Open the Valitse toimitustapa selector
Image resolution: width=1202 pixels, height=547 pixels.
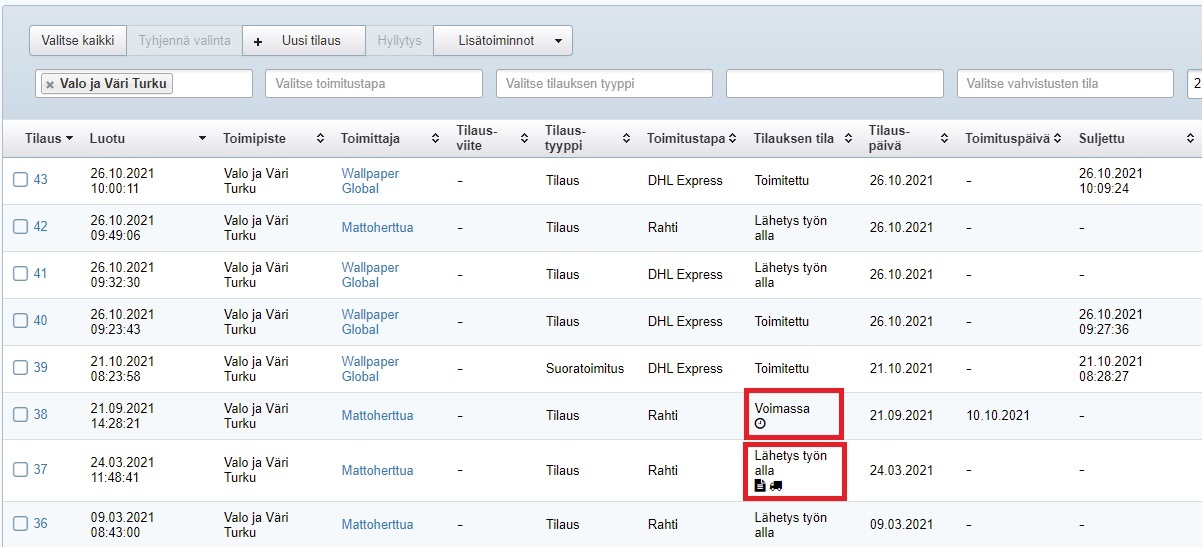pyautogui.click(x=373, y=84)
